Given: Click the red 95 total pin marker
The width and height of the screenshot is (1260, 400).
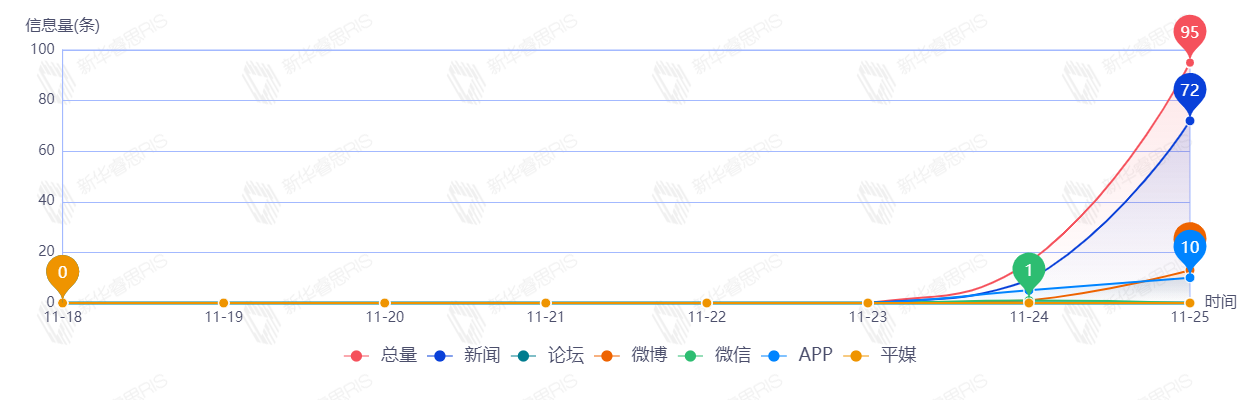Looking at the screenshot, I should pos(1189,33).
